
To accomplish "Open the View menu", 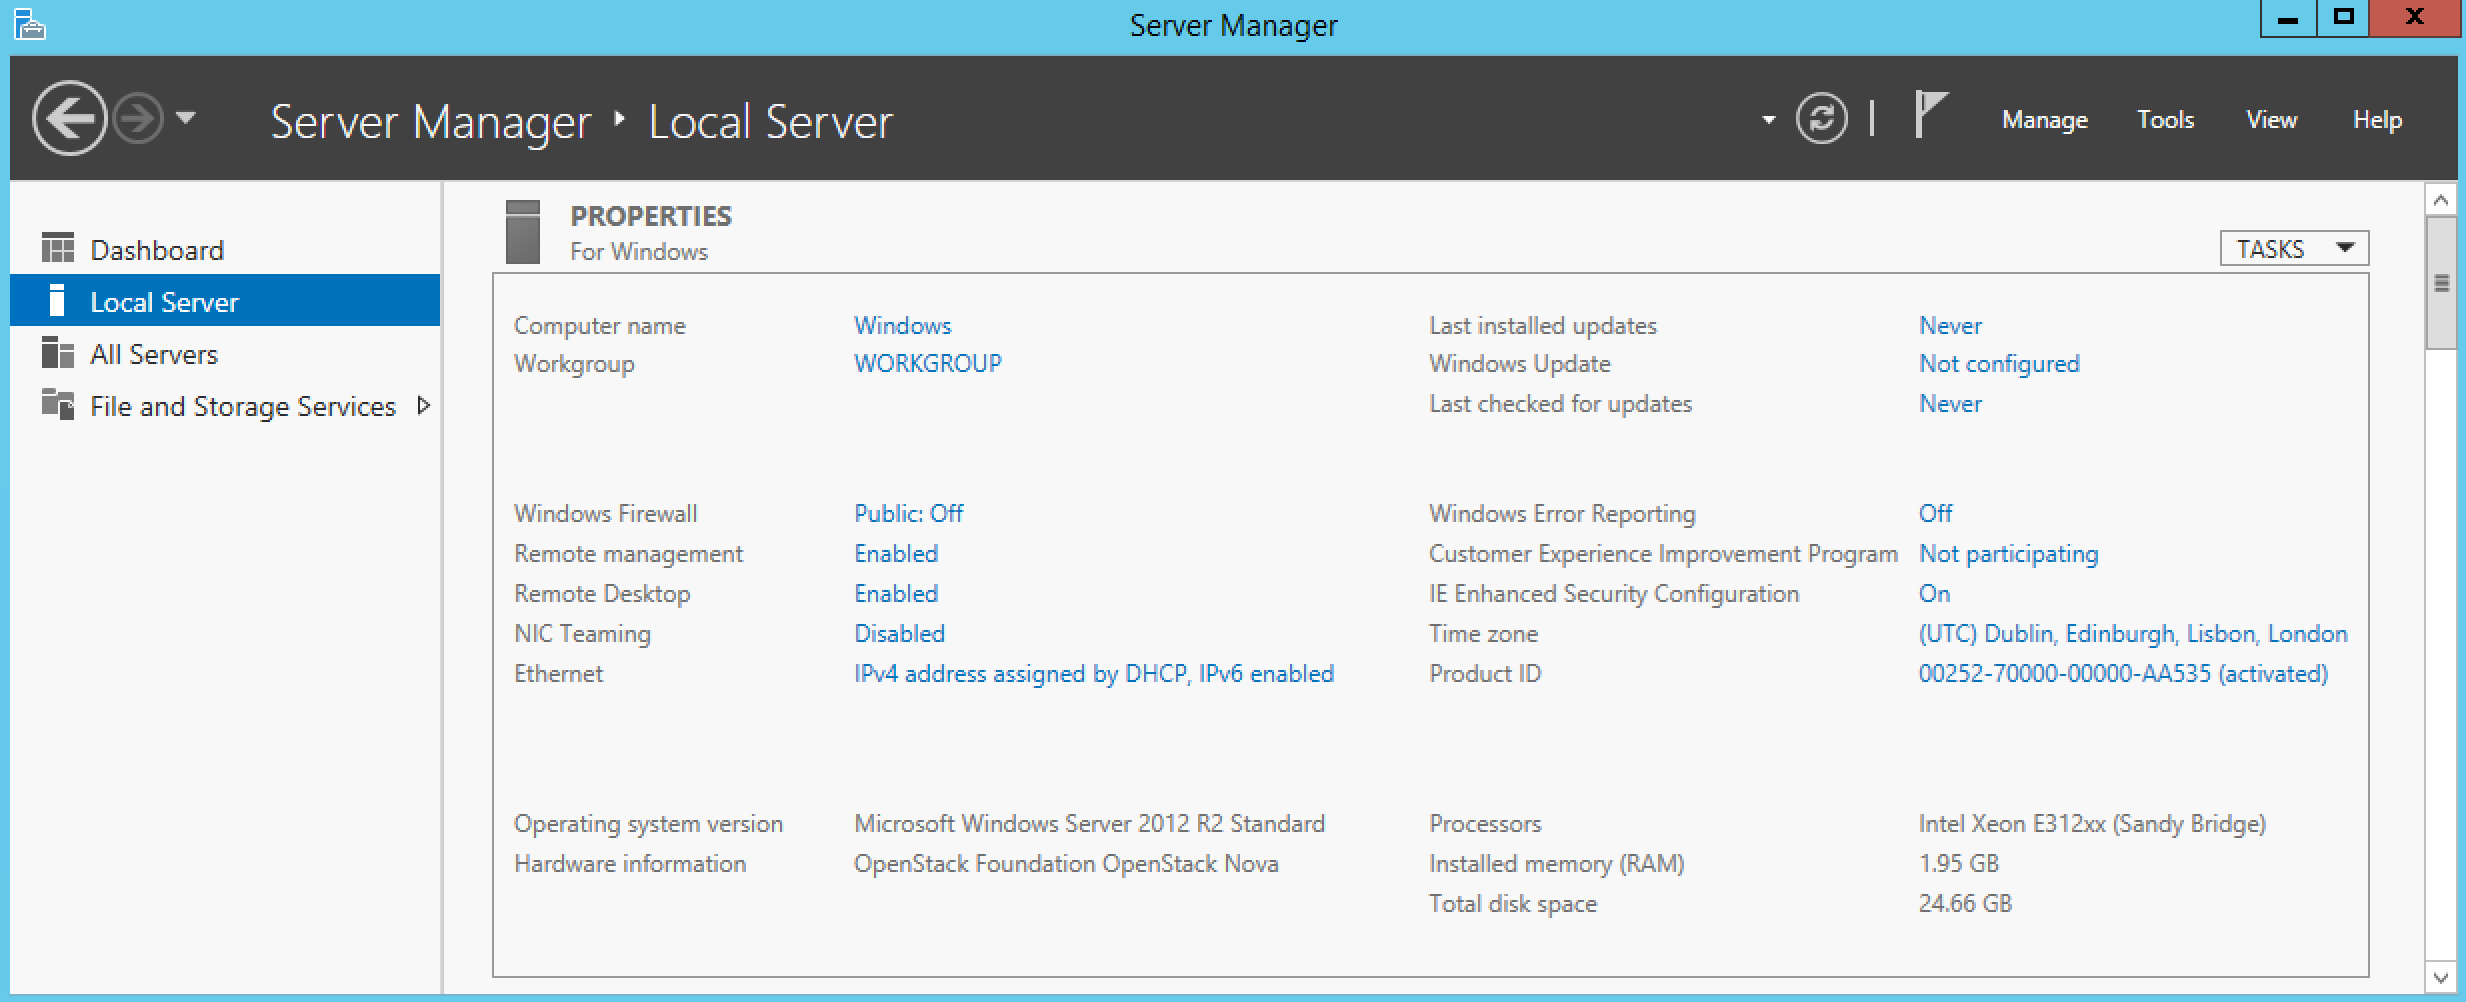I will (2271, 120).
